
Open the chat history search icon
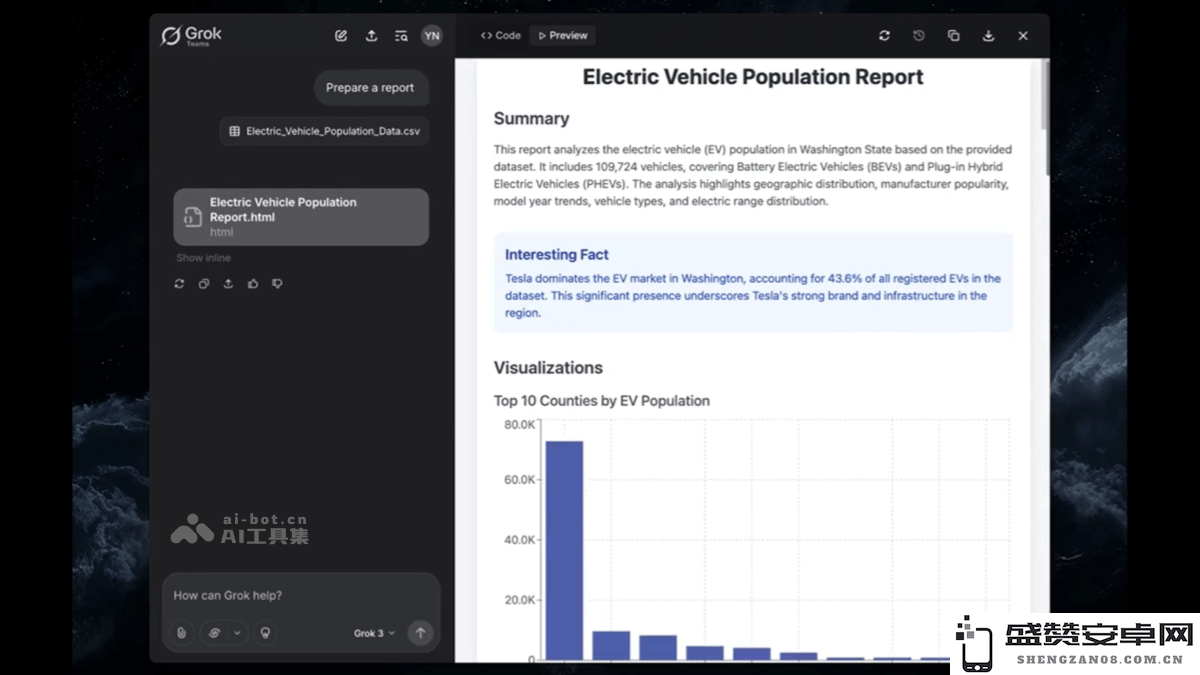(x=401, y=36)
